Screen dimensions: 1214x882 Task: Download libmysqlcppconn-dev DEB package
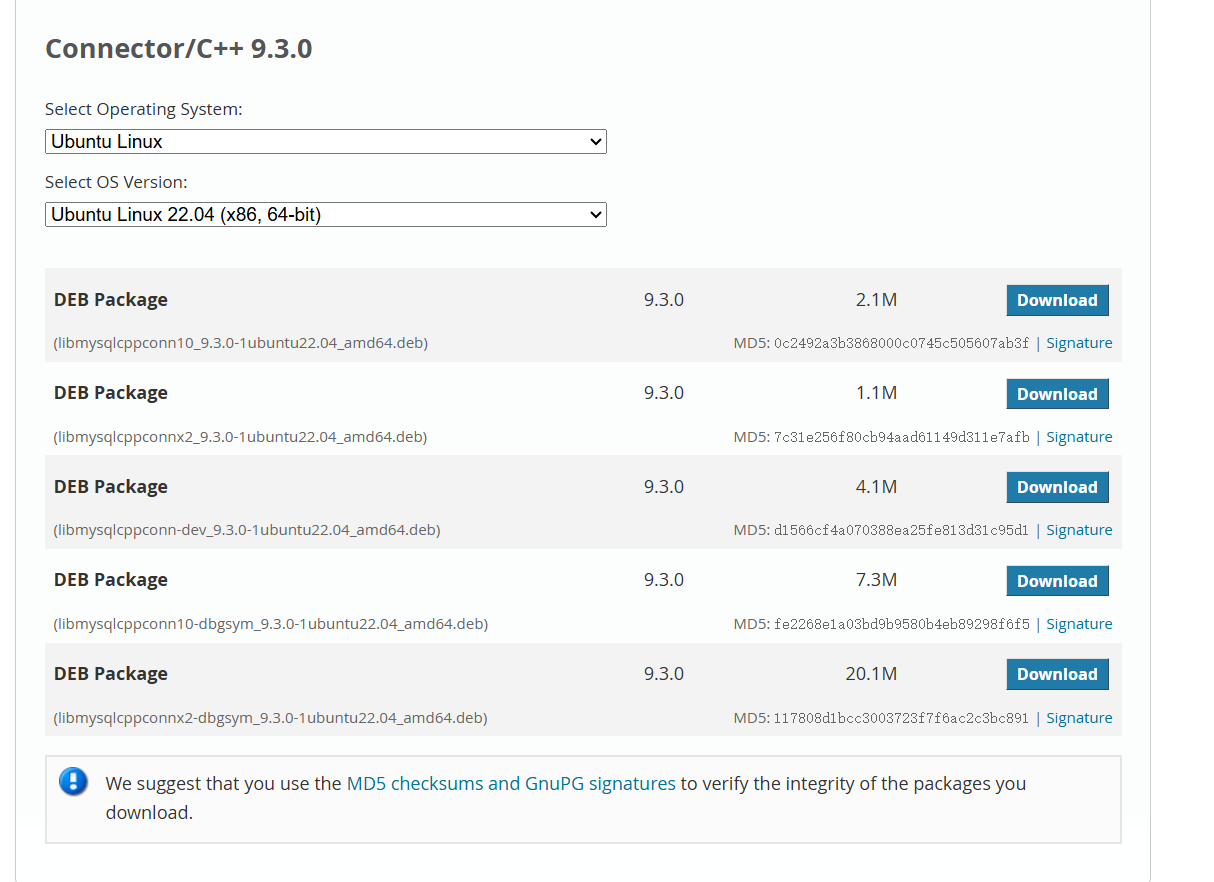pos(1057,487)
